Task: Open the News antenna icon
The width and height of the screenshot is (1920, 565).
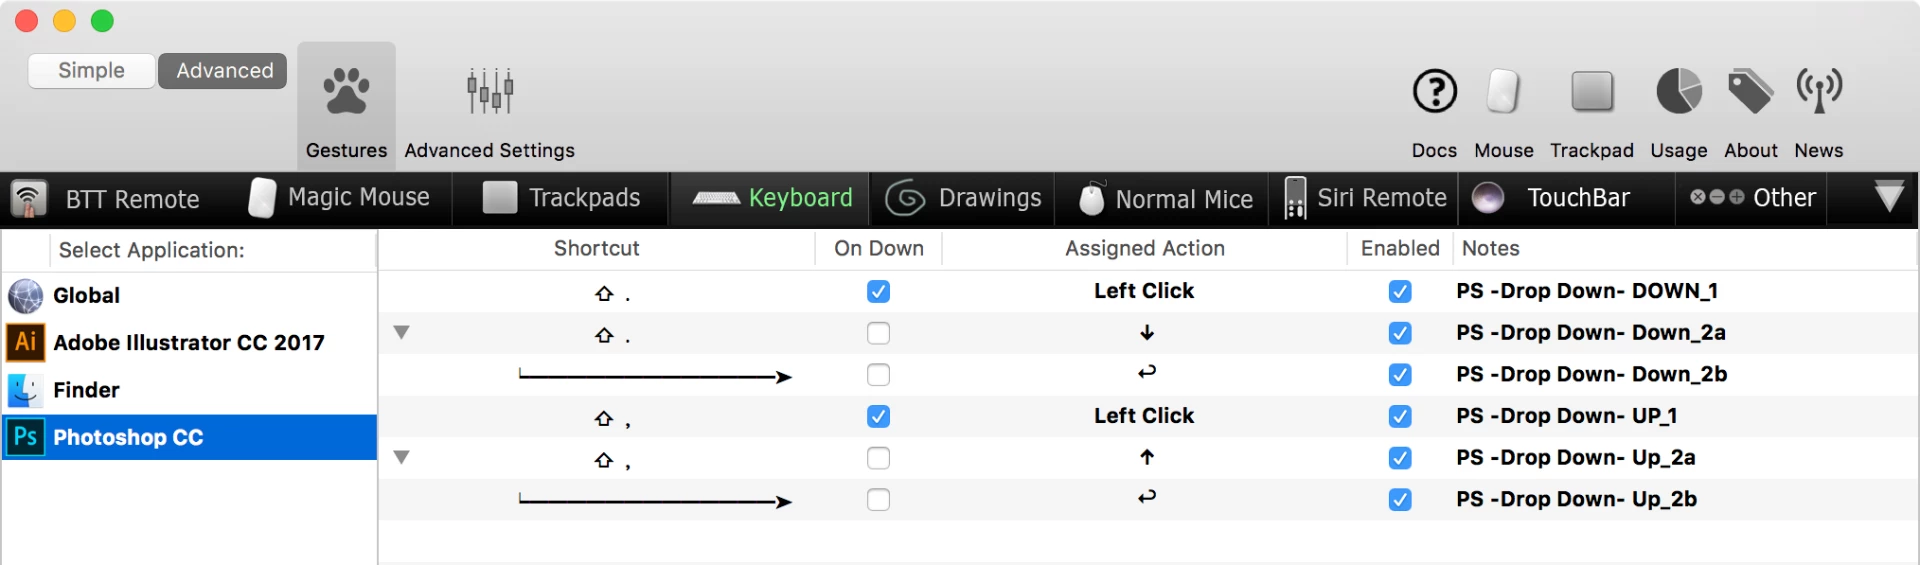Action: click(1819, 92)
